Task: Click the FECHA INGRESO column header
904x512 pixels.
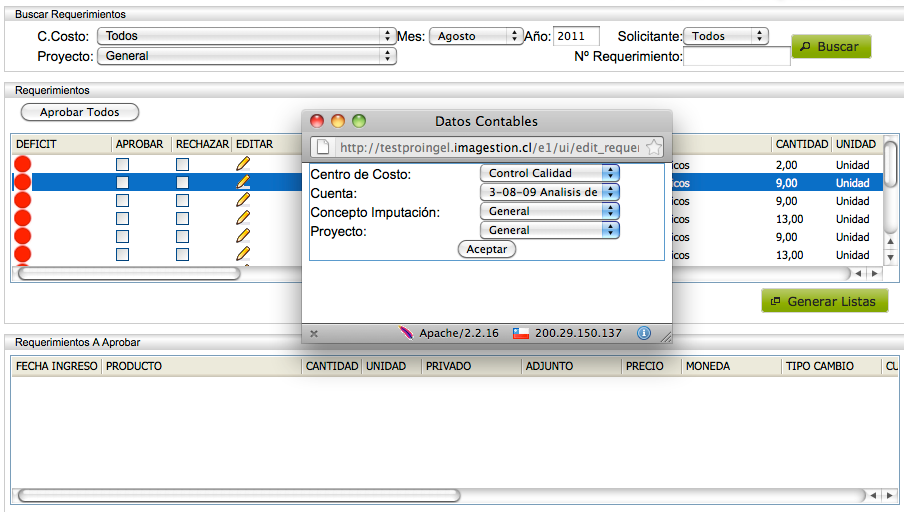Action: click(56, 366)
